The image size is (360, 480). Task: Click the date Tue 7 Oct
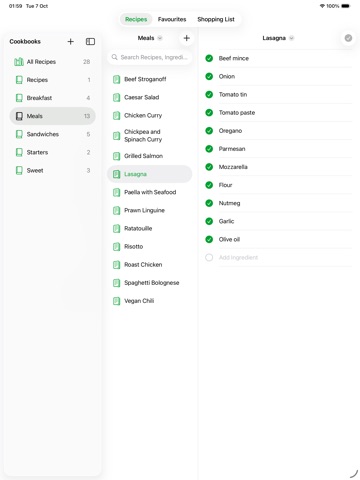(37, 6)
